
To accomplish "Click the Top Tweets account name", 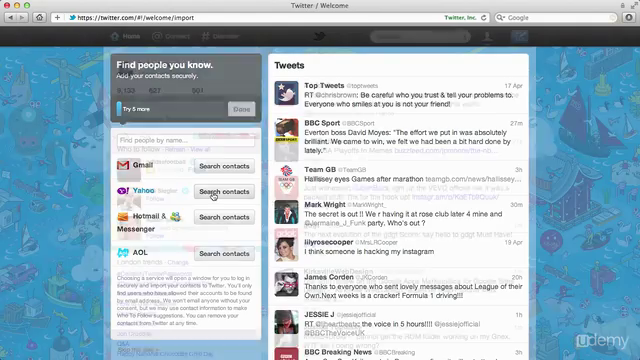I will 324,85.
